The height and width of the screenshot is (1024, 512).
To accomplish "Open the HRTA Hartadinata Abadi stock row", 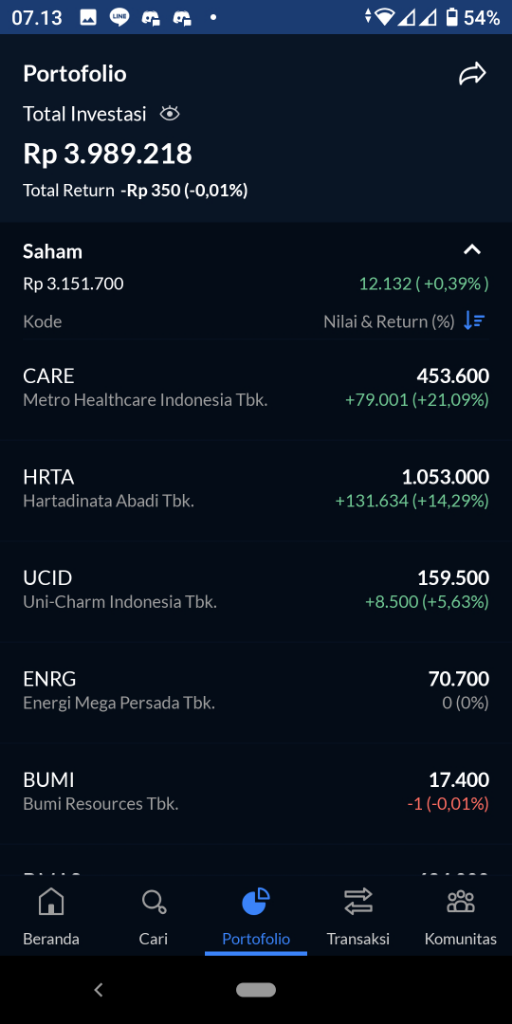I will tap(256, 489).
